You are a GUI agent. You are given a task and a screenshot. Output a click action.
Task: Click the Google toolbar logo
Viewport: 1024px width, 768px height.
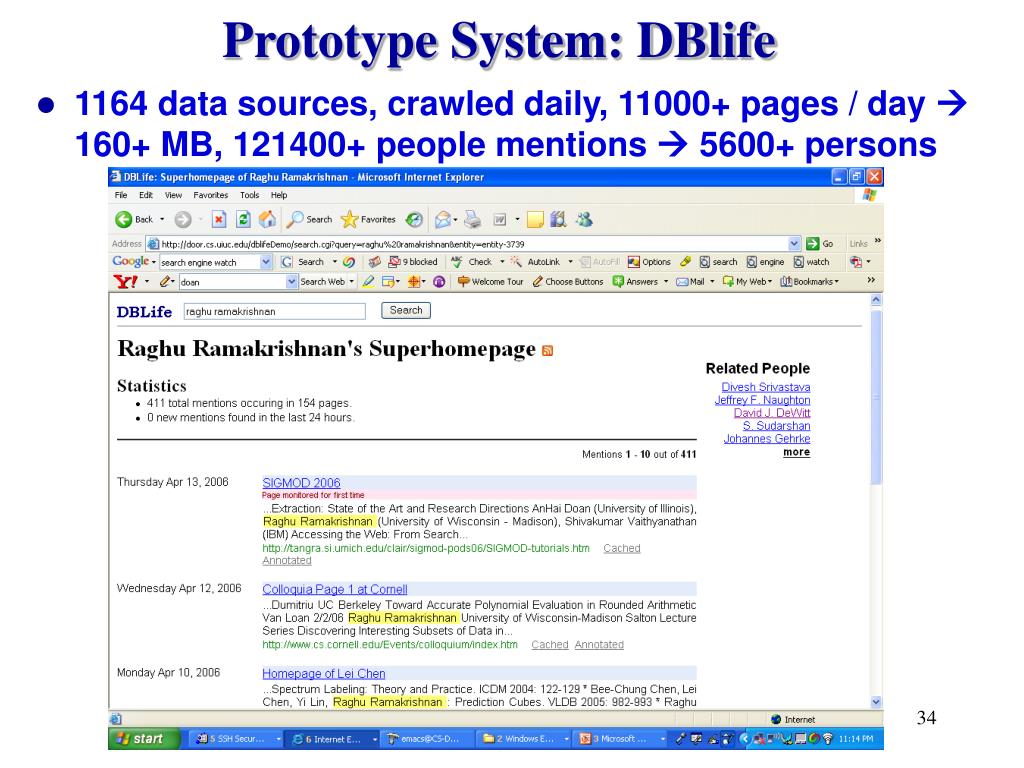click(131, 262)
